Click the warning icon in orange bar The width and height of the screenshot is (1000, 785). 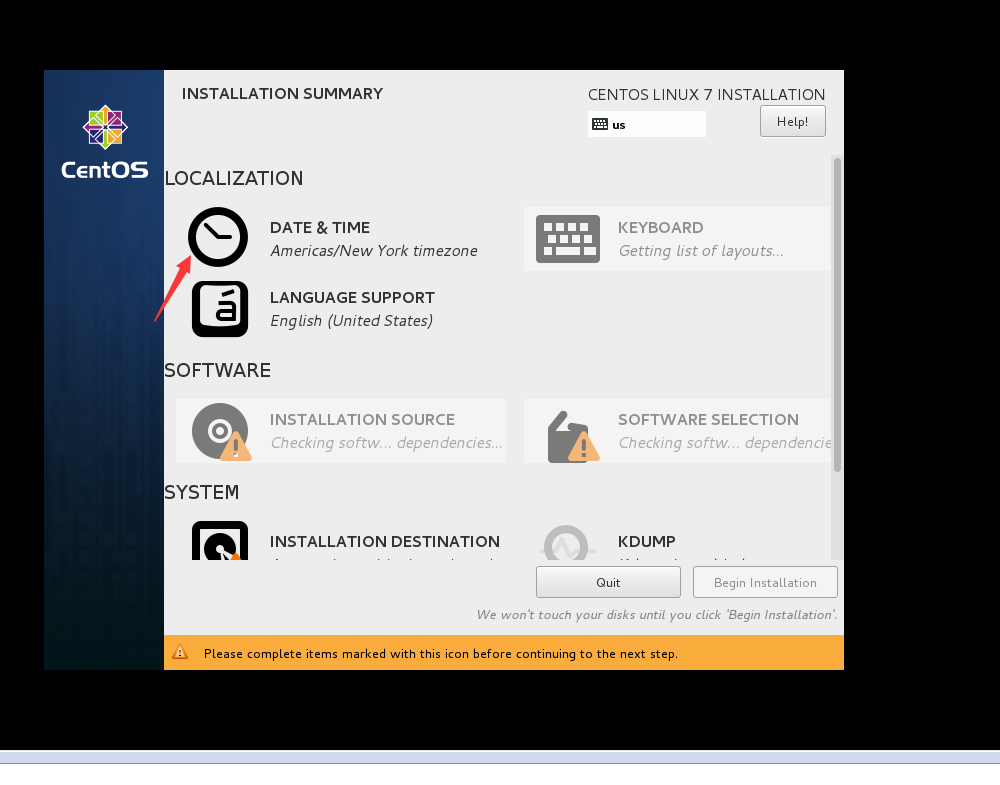(x=180, y=652)
